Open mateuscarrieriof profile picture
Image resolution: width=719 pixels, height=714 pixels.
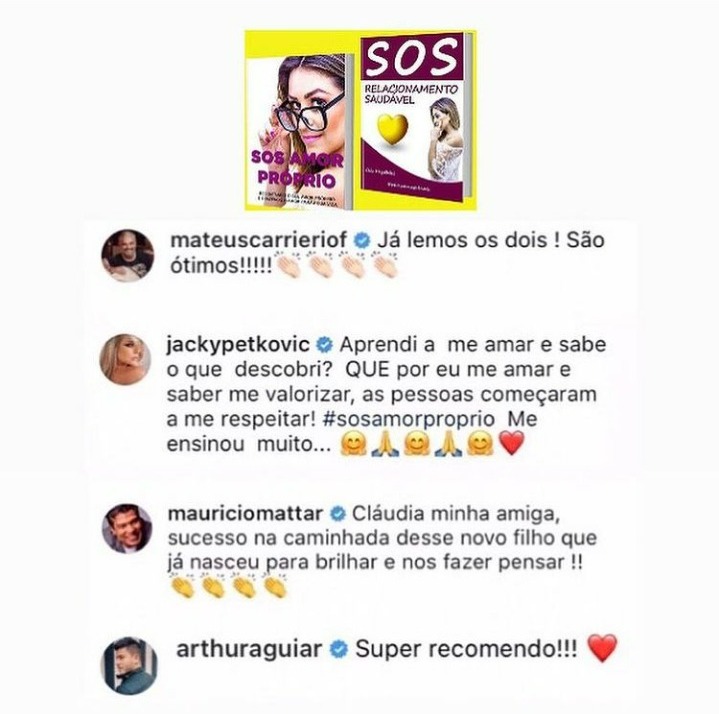pyautogui.click(x=127, y=255)
